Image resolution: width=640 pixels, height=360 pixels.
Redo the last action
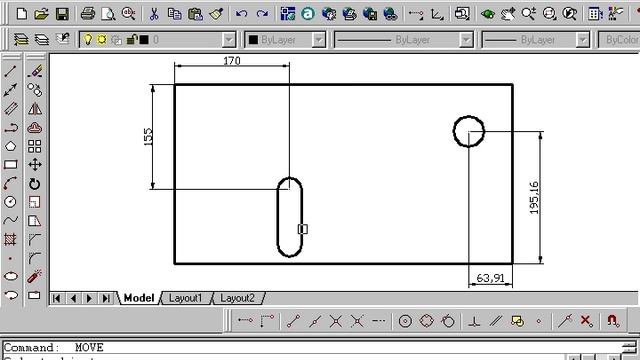(262, 14)
